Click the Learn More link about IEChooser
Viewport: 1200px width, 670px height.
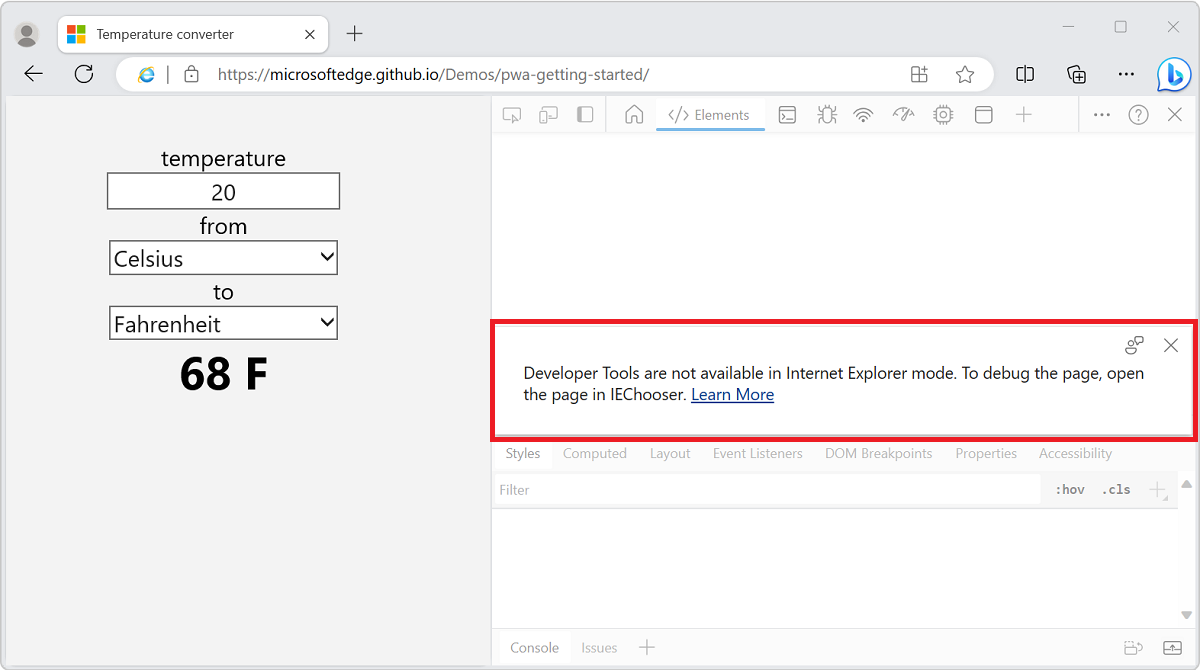click(x=732, y=394)
